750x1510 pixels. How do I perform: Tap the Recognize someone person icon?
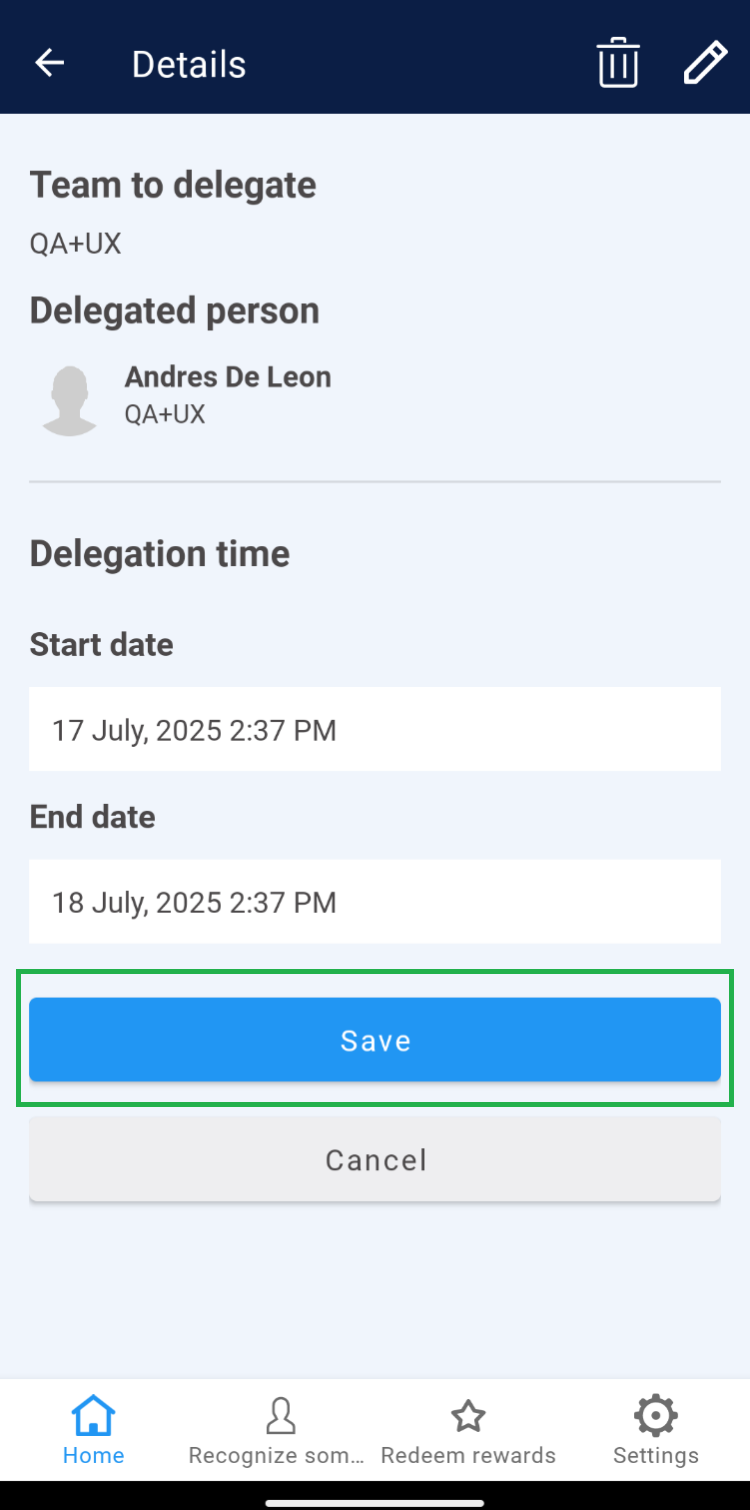280,1416
